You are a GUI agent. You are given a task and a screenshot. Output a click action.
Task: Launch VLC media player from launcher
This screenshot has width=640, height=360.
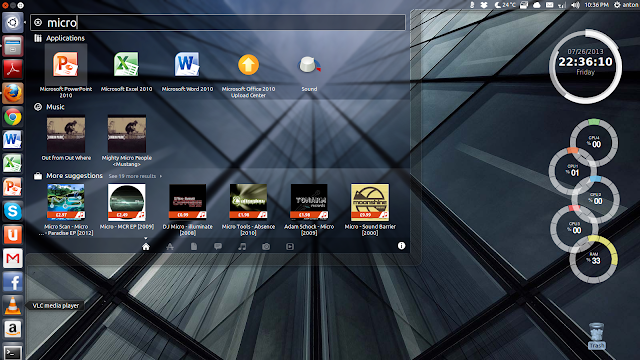click(x=13, y=306)
